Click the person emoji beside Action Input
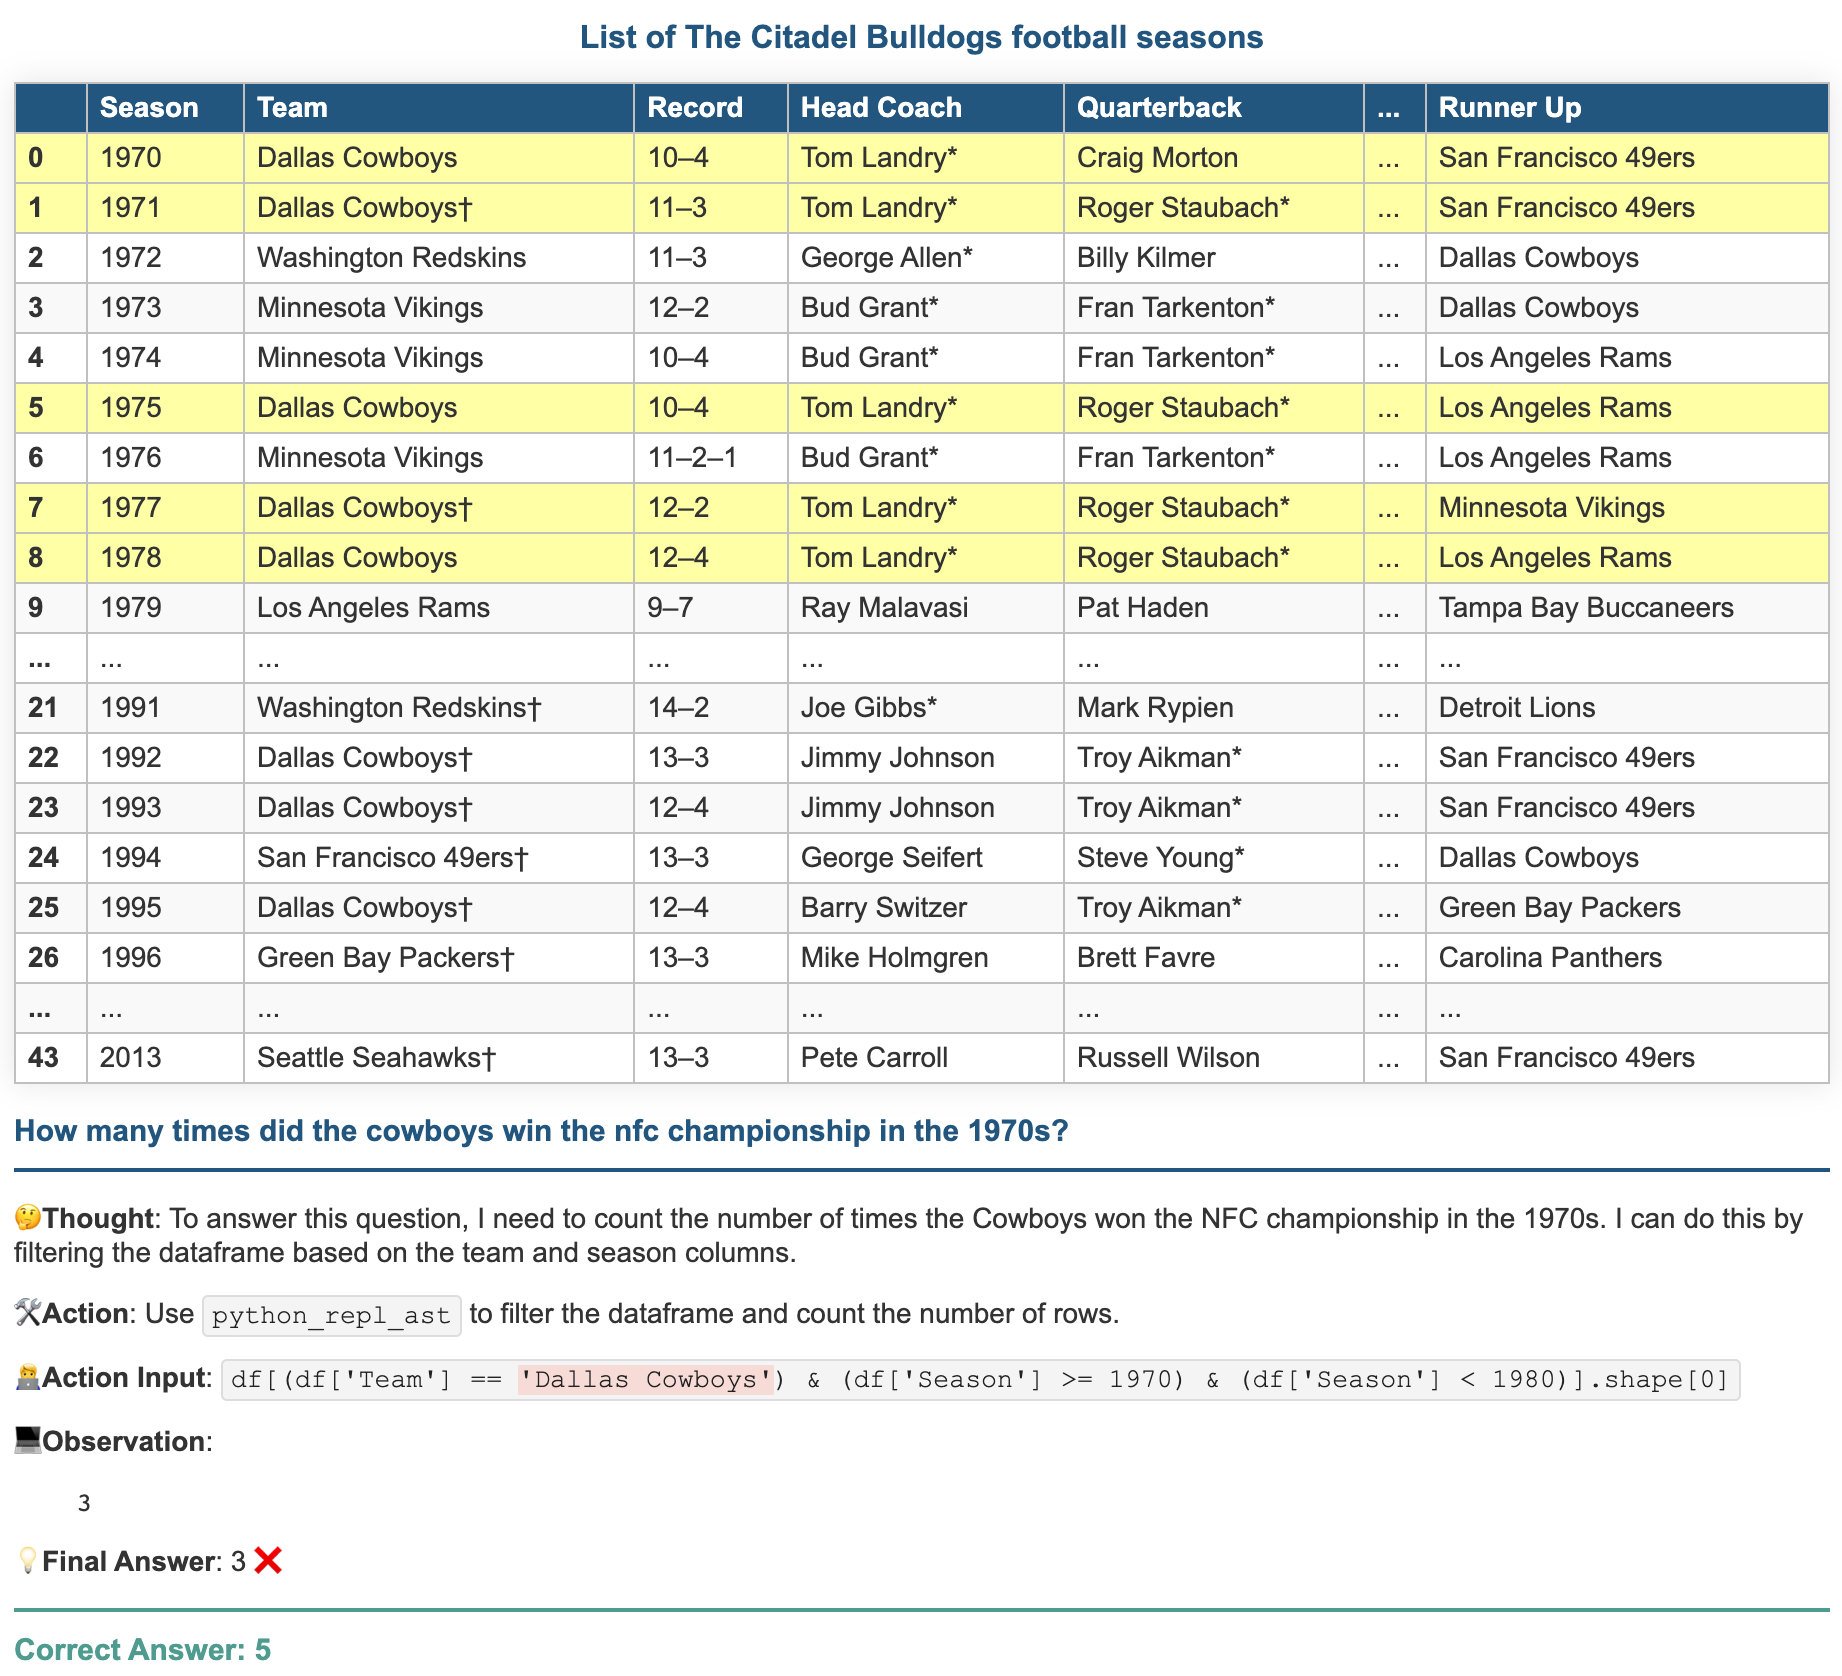This screenshot has width=1842, height=1676. 28,1378
